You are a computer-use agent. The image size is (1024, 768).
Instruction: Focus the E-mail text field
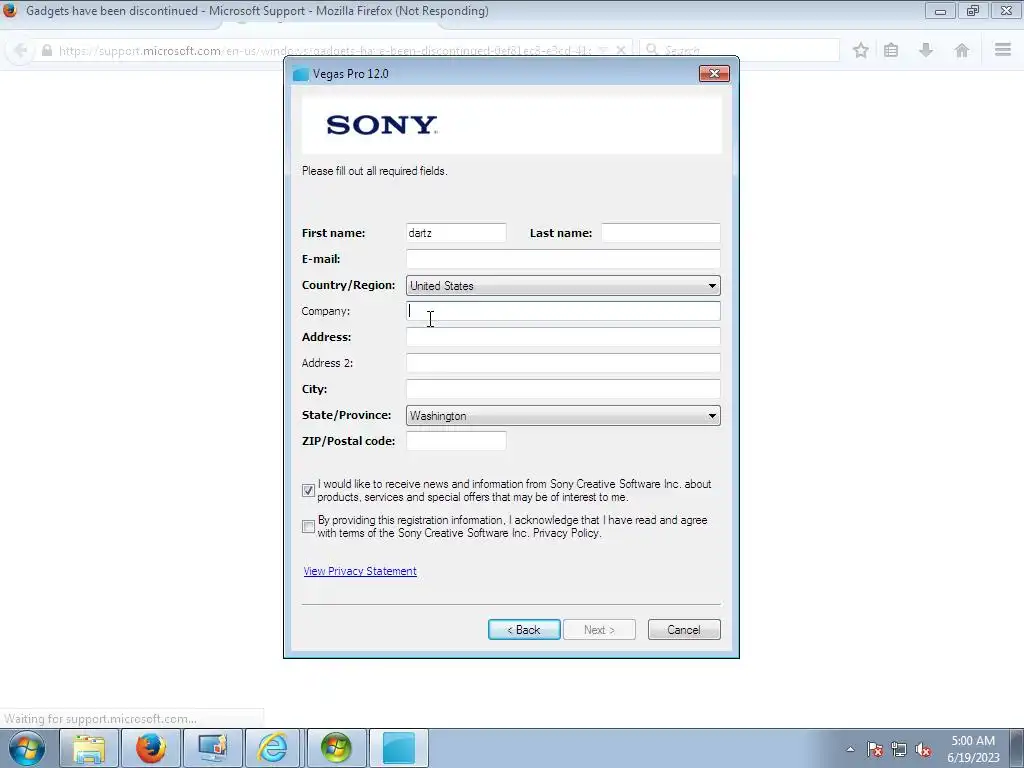click(563, 259)
